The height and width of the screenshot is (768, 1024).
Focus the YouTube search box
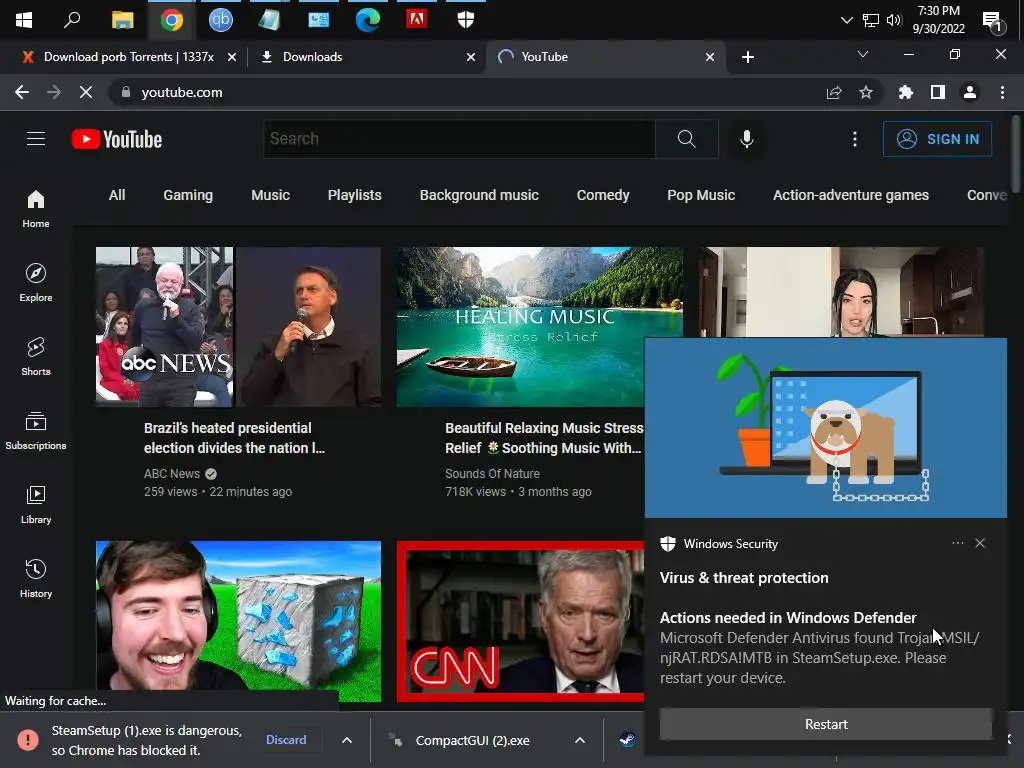tap(459, 138)
